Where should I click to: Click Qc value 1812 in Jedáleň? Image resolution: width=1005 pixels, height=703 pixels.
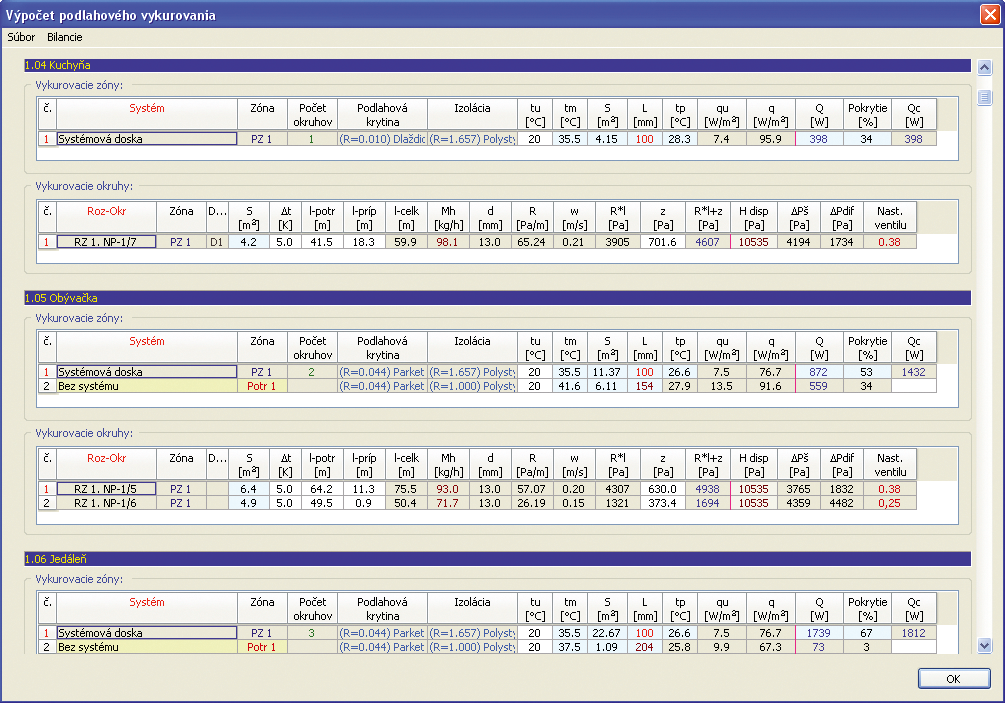click(x=913, y=633)
